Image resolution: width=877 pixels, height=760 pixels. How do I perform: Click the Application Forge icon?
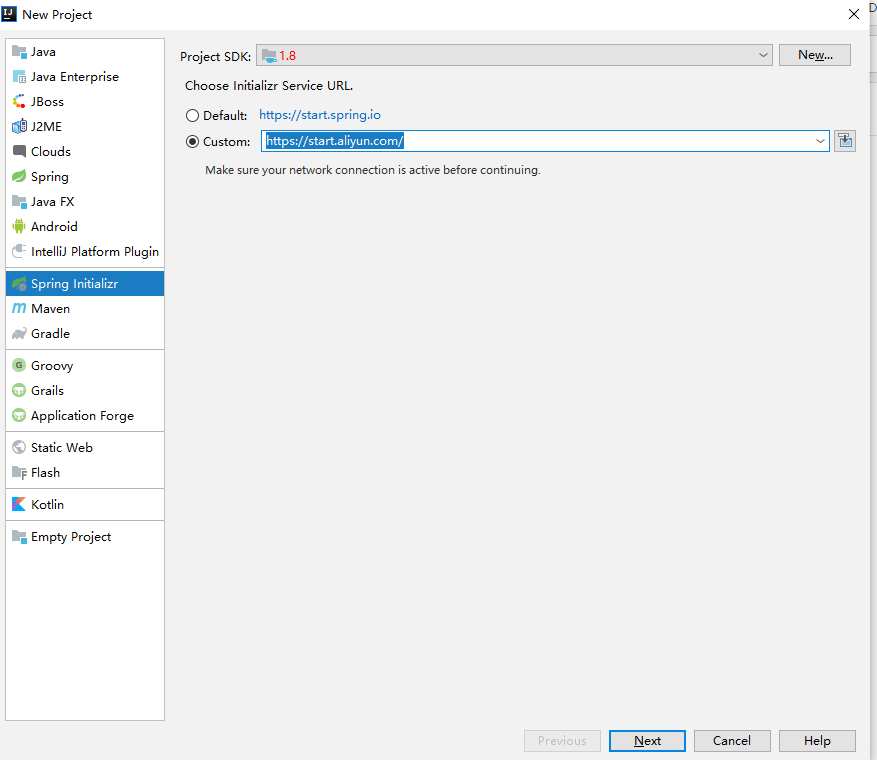[19, 416]
